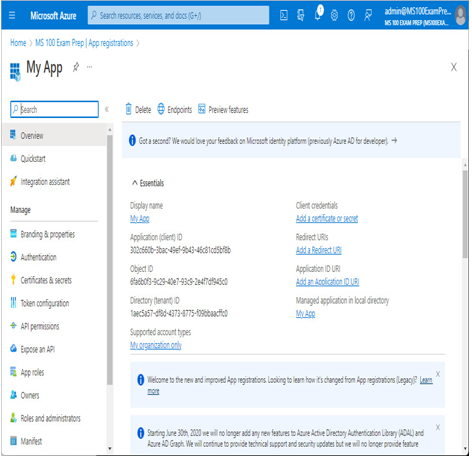Dismiss the ADAL deprecation notice
The height and width of the screenshot is (457, 472).
tap(438, 427)
